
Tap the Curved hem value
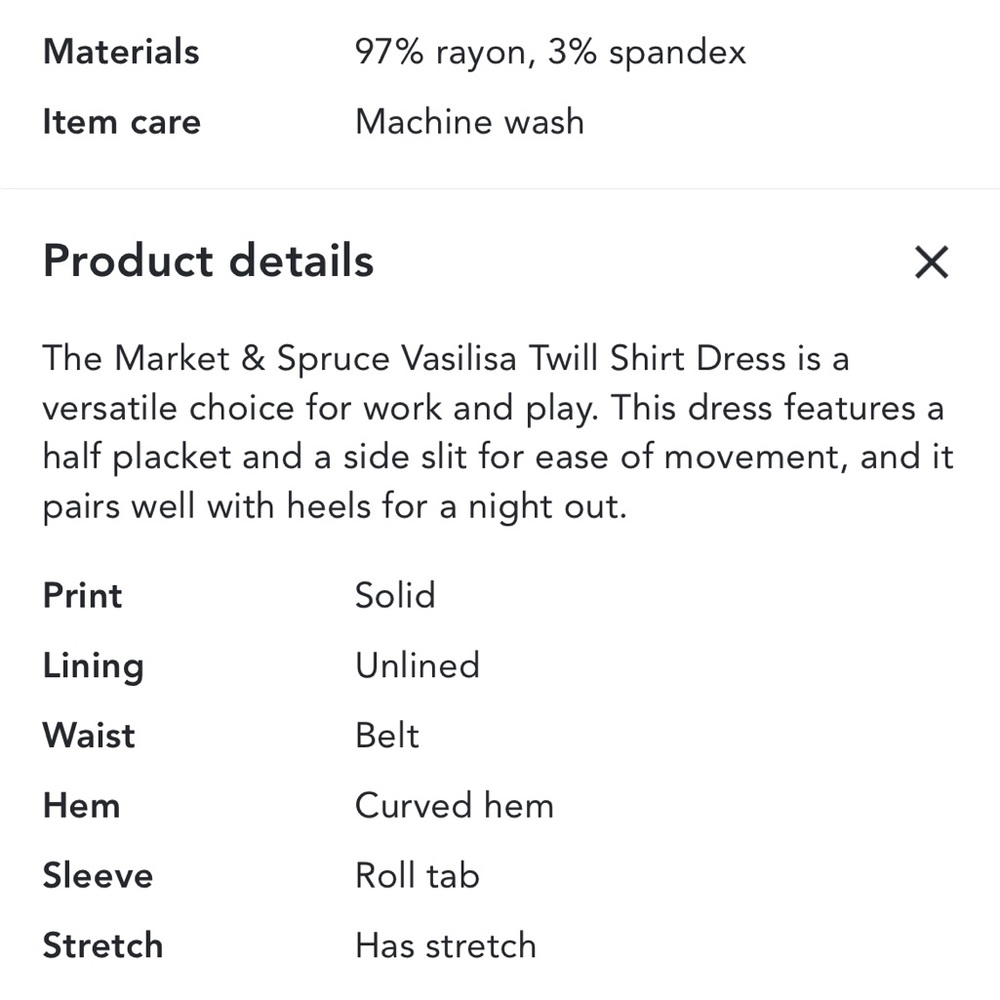(454, 806)
